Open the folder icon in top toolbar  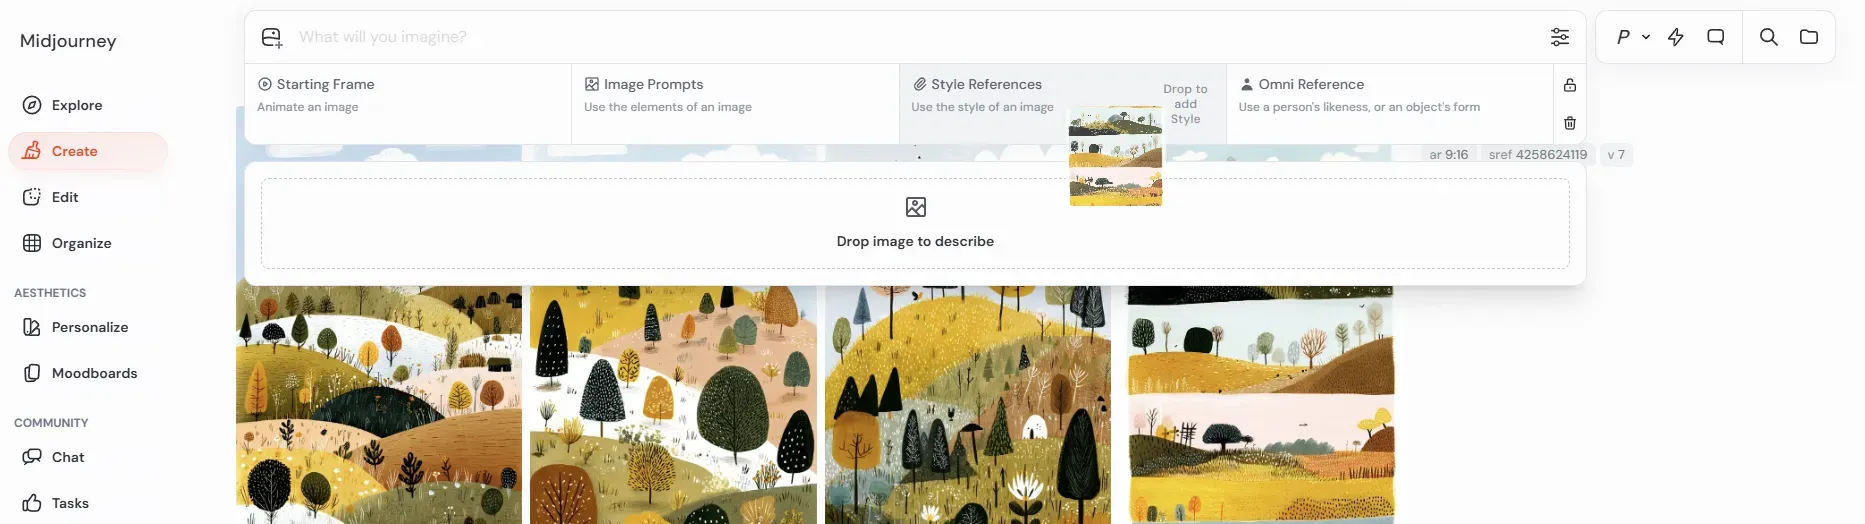(x=1809, y=37)
